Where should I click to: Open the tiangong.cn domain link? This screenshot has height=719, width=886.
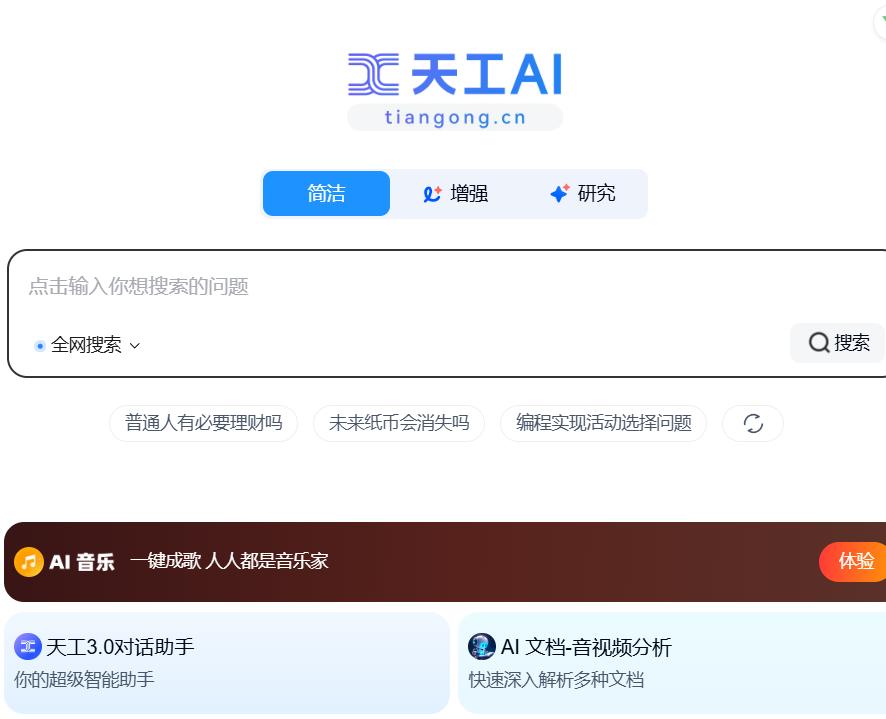coord(455,118)
